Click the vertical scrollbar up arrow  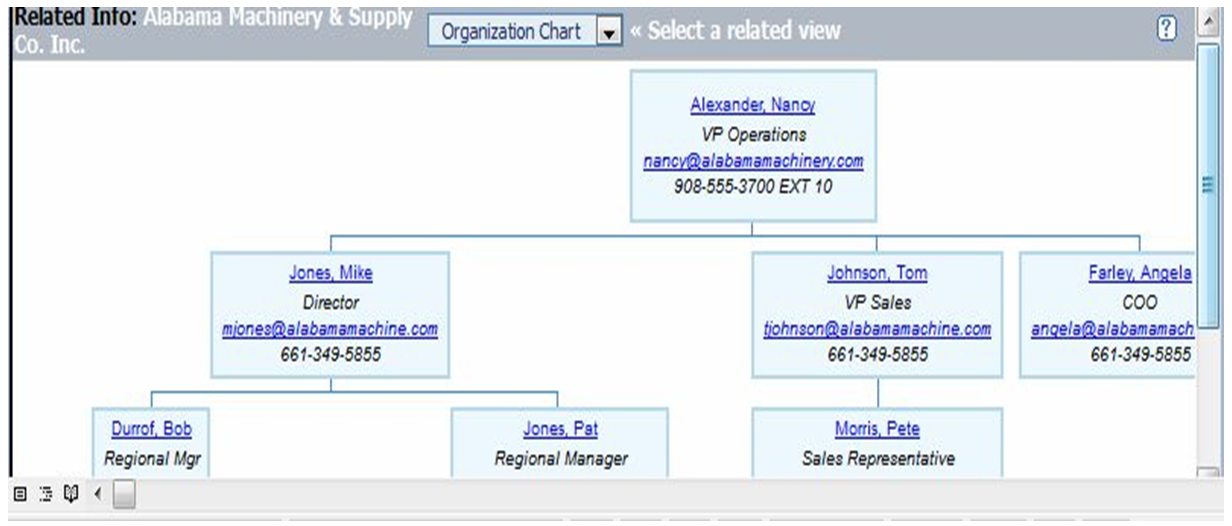[x=1208, y=19]
